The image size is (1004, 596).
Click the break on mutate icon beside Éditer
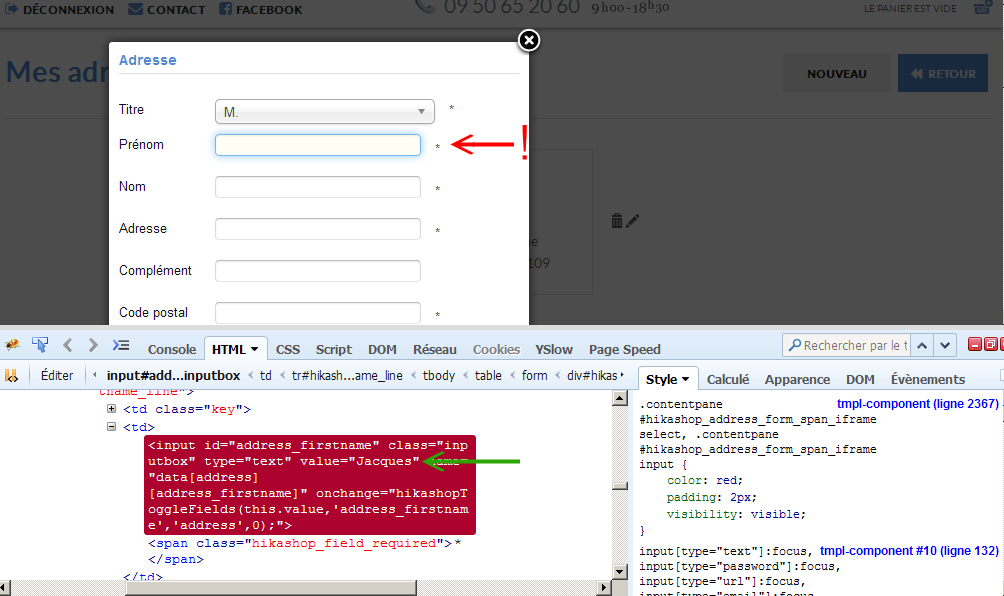[12, 376]
